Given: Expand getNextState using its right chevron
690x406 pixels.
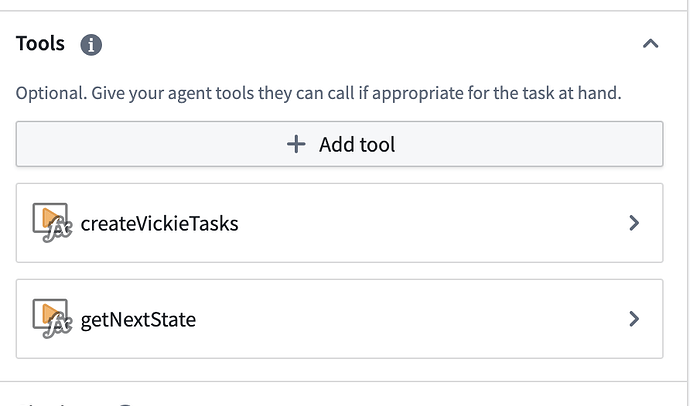Looking at the screenshot, I should pyautogui.click(x=634, y=319).
